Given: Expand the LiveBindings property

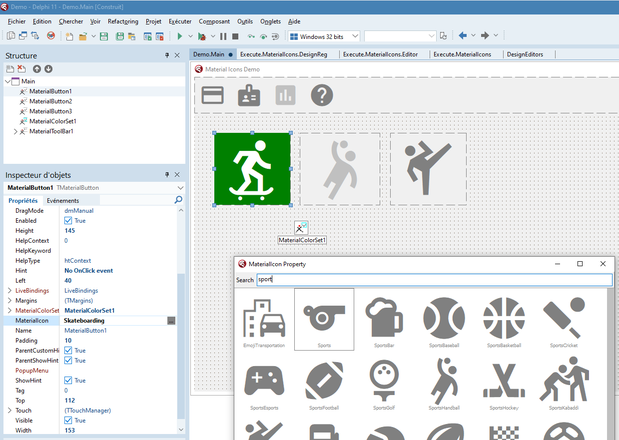Looking at the screenshot, I should [x=9, y=290].
